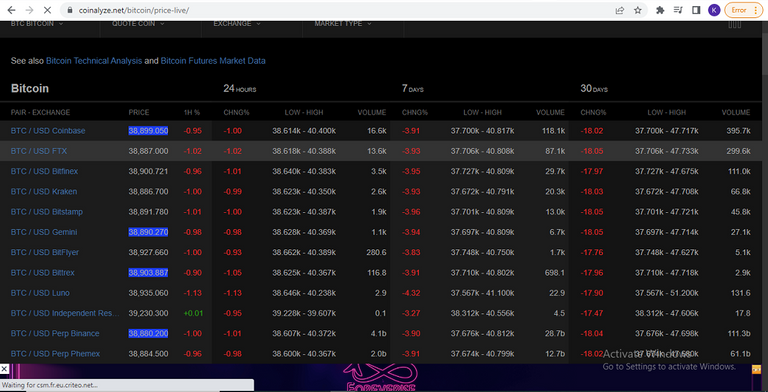
Task: Sort by 7 days CHNG% header
Action: pyautogui.click(x=415, y=112)
